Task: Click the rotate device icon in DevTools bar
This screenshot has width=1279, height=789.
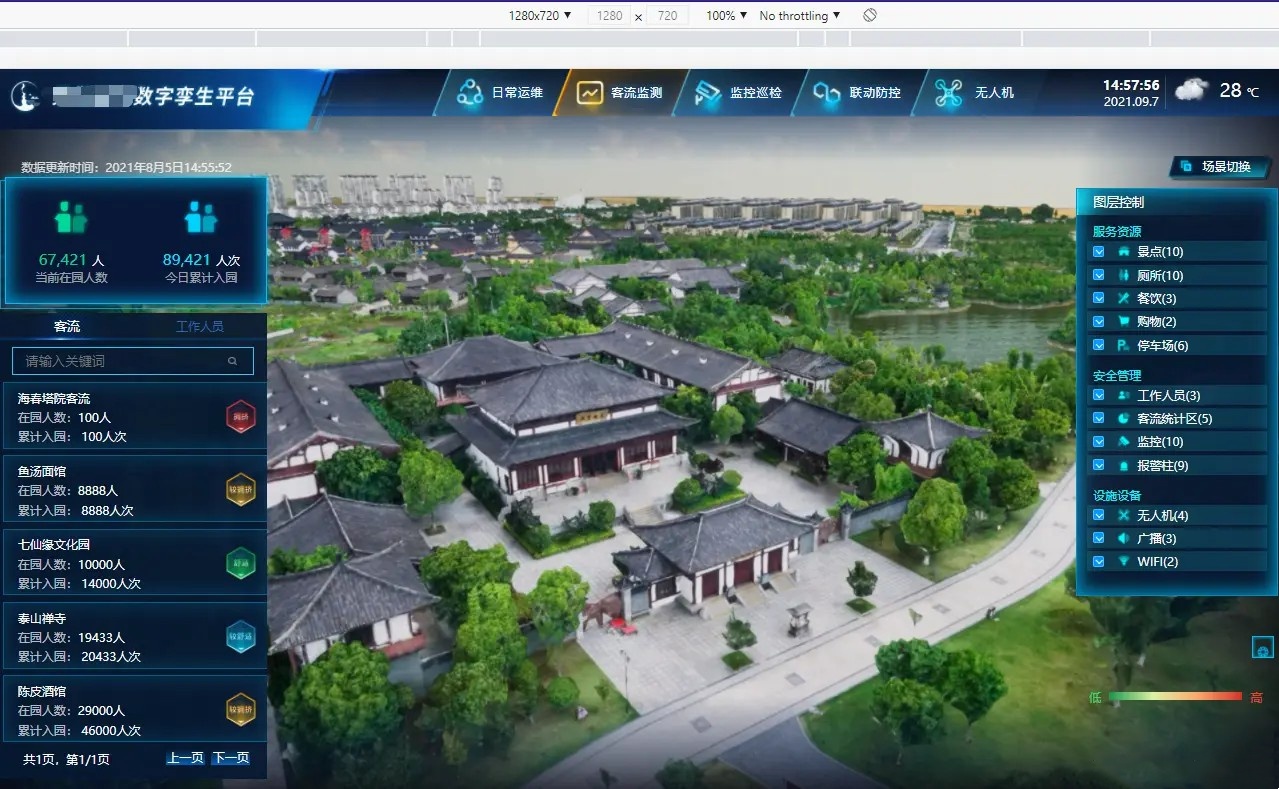Action: [870, 15]
